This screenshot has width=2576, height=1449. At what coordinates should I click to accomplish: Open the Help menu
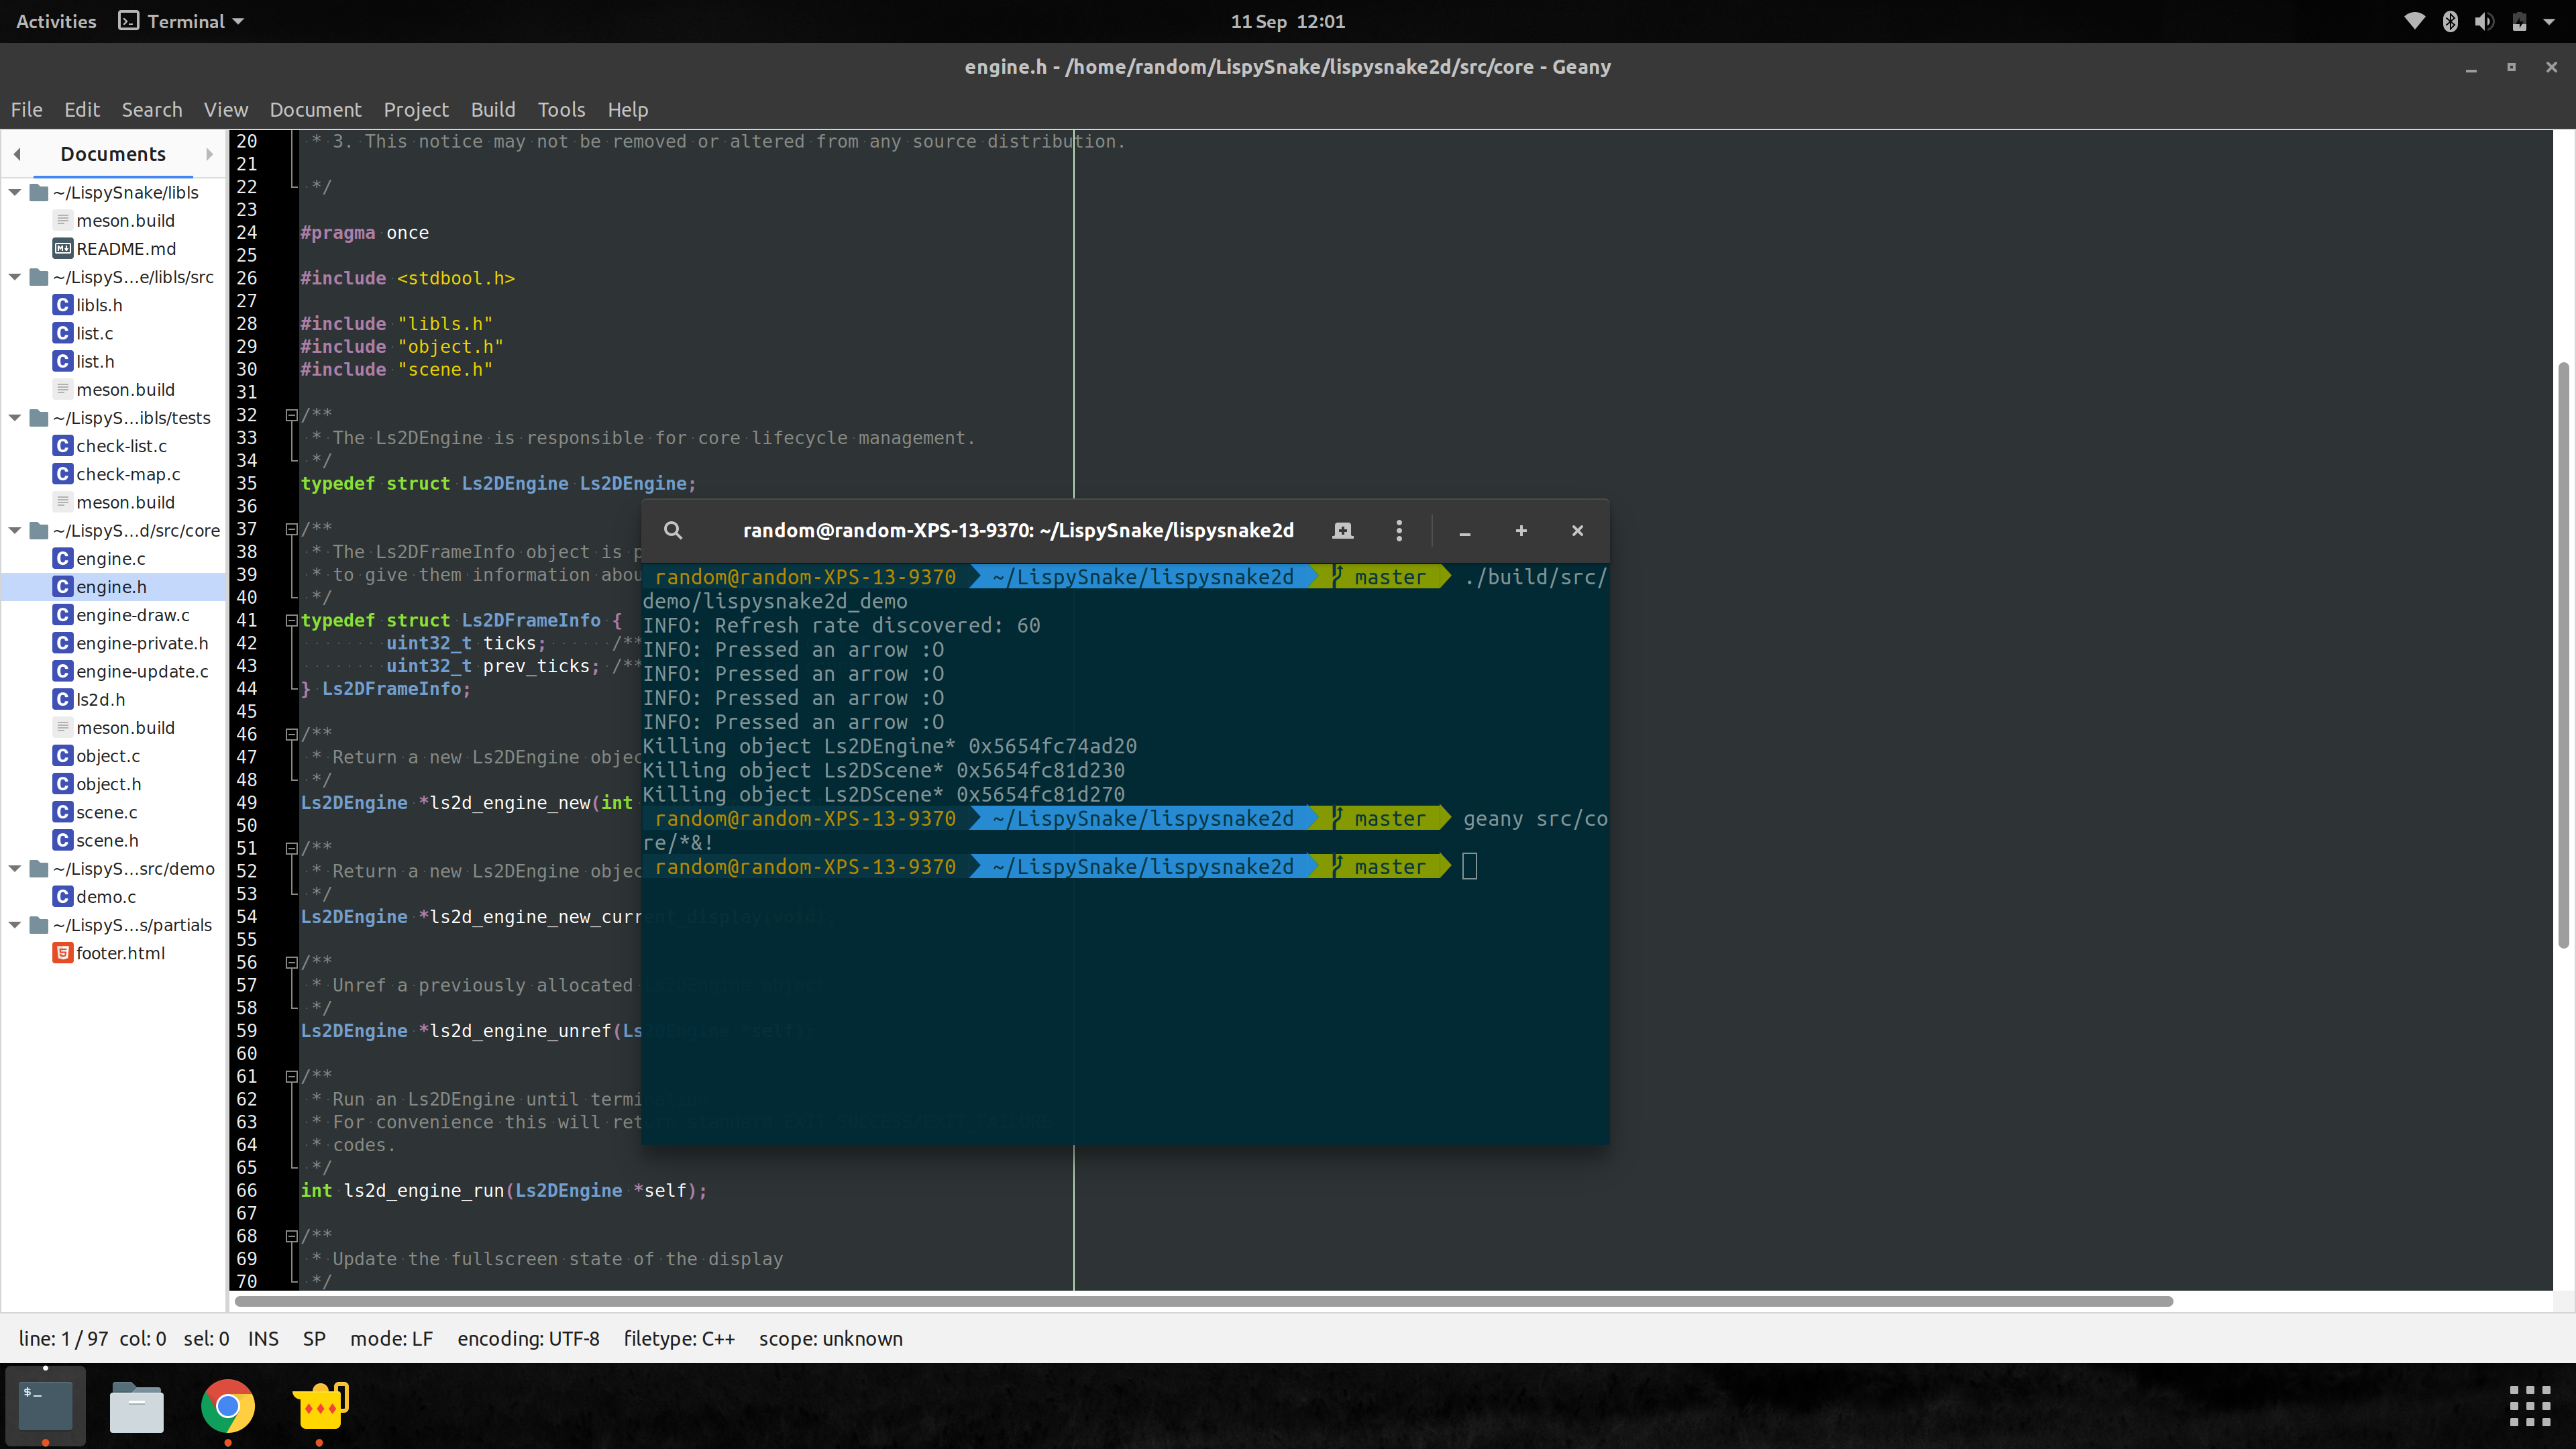coord(628,109)
